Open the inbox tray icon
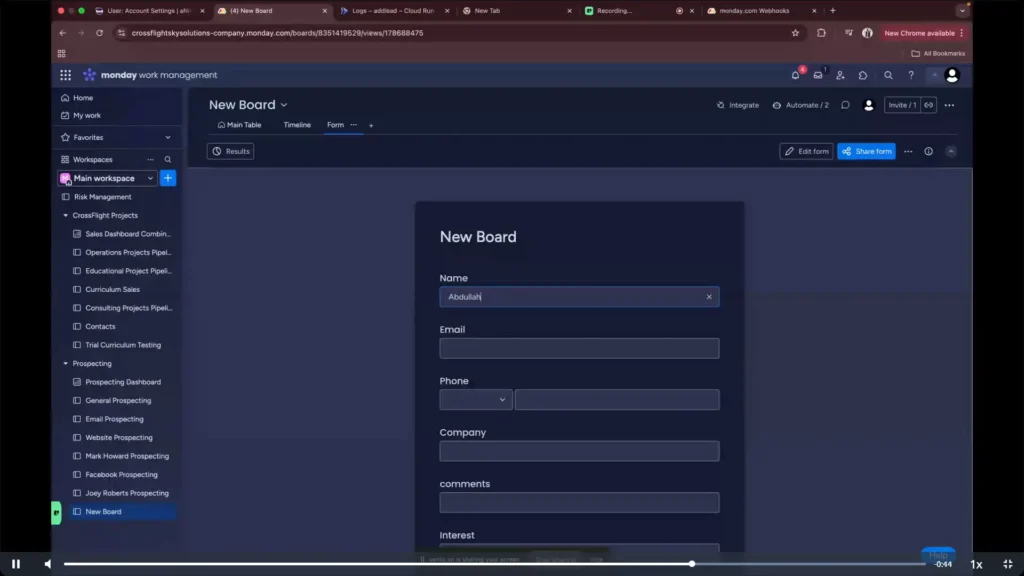 coord(818,75)
